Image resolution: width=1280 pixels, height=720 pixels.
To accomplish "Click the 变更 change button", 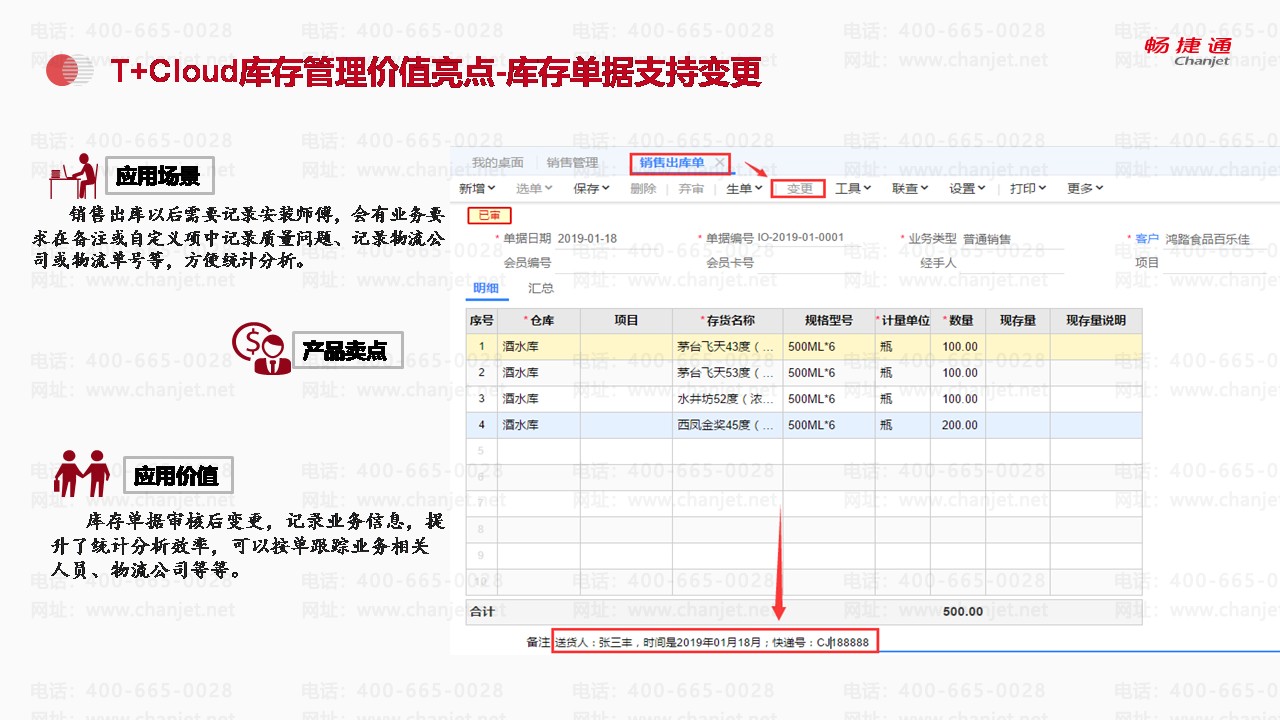I will [x=800, y=188].
